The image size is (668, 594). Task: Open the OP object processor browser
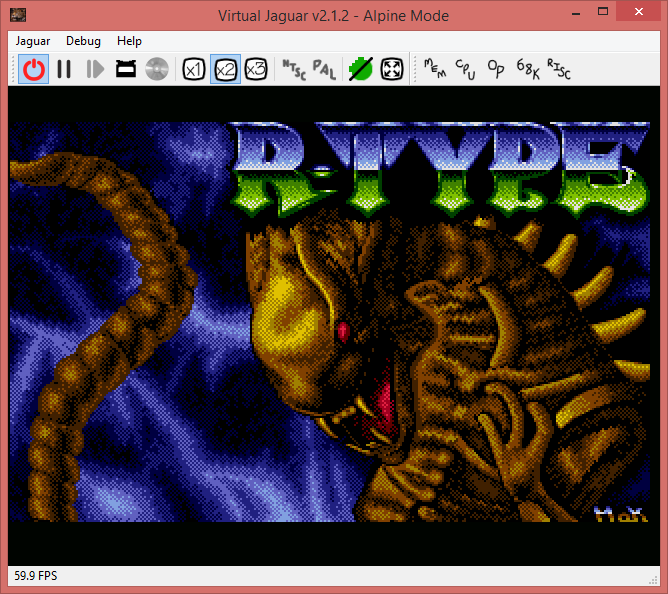(x=496, y=69)
